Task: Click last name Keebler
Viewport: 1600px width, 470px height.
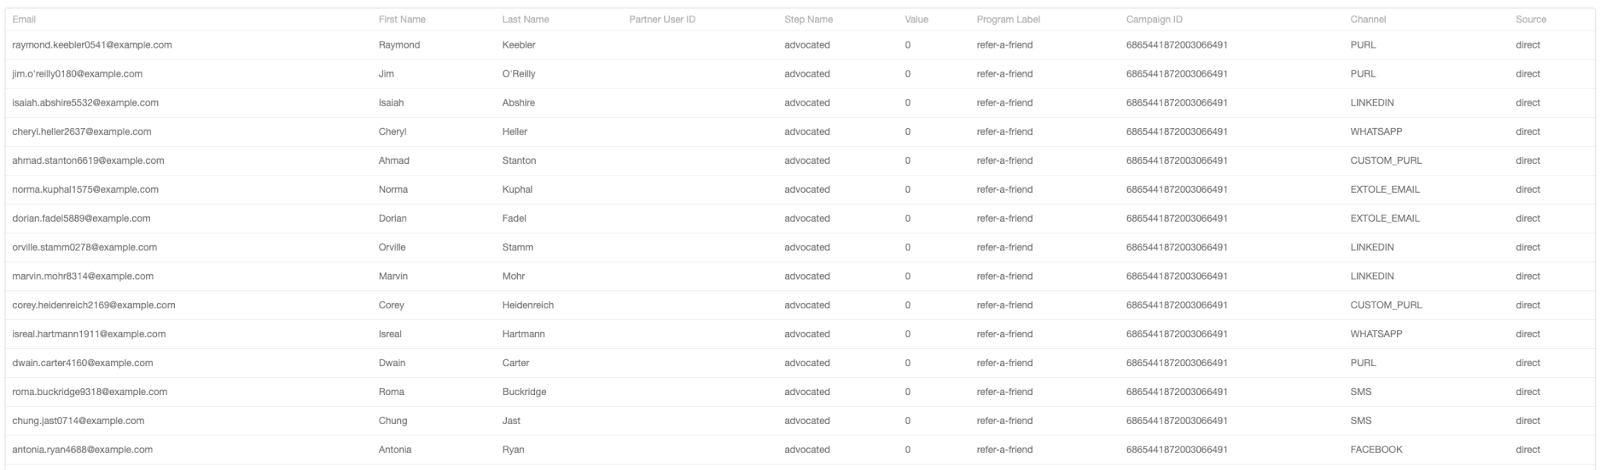Action: pos(519,45)
